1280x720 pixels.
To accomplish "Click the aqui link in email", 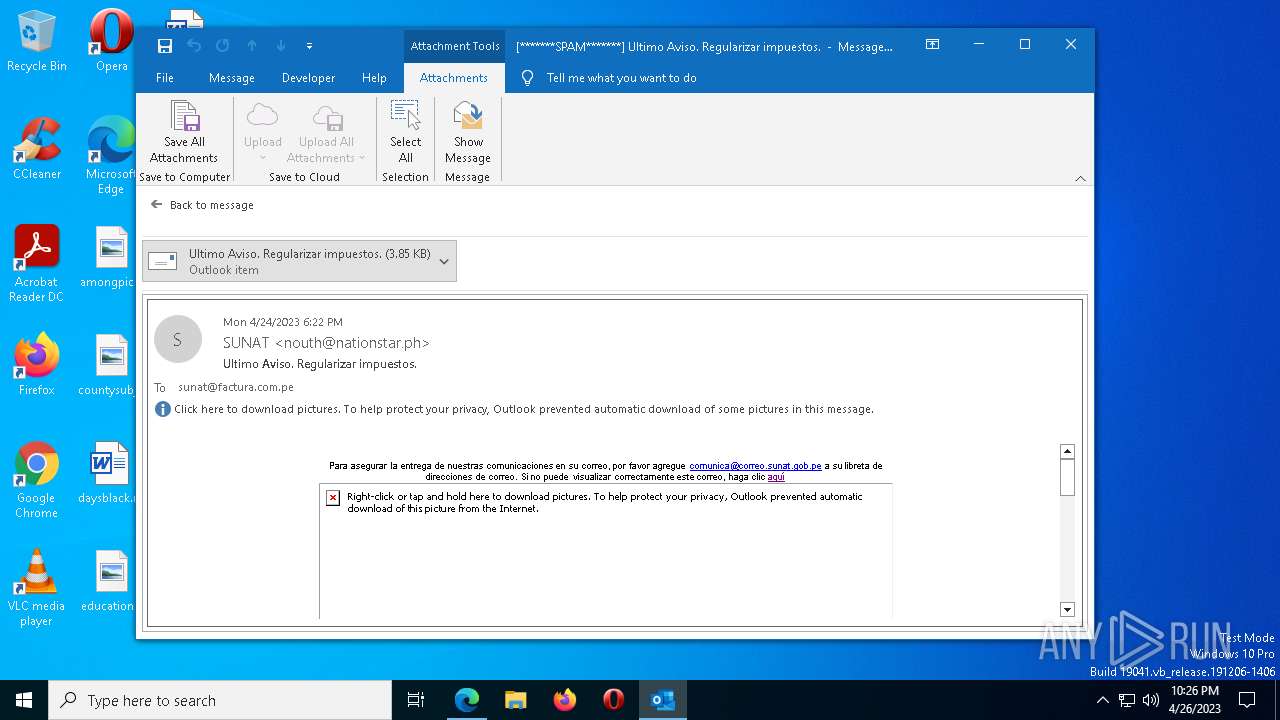I will click(x=776, y=477).
